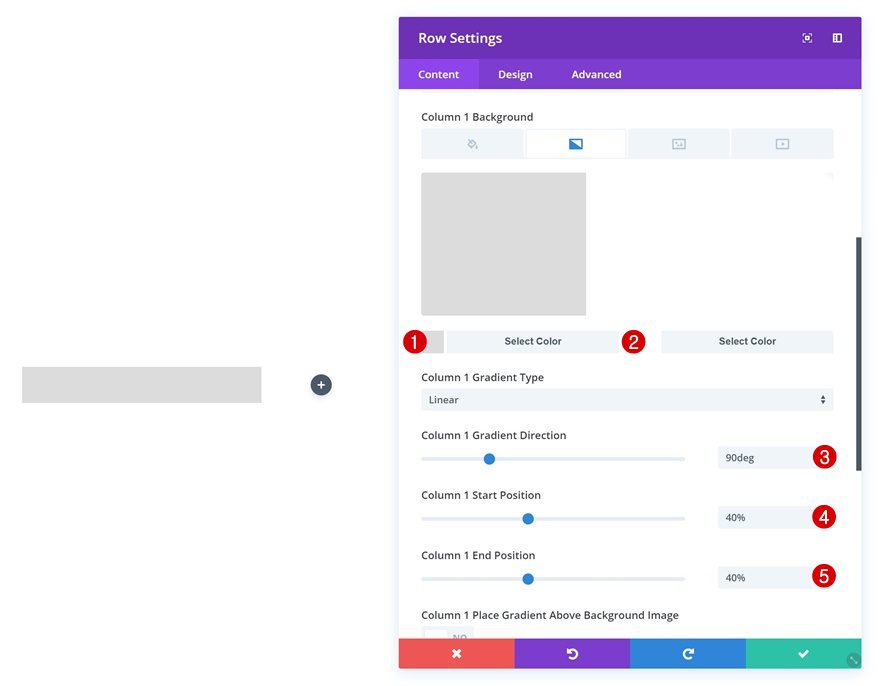Expand the Content tab options
Screen dimensions: 880x686
(x=439, y=73)
